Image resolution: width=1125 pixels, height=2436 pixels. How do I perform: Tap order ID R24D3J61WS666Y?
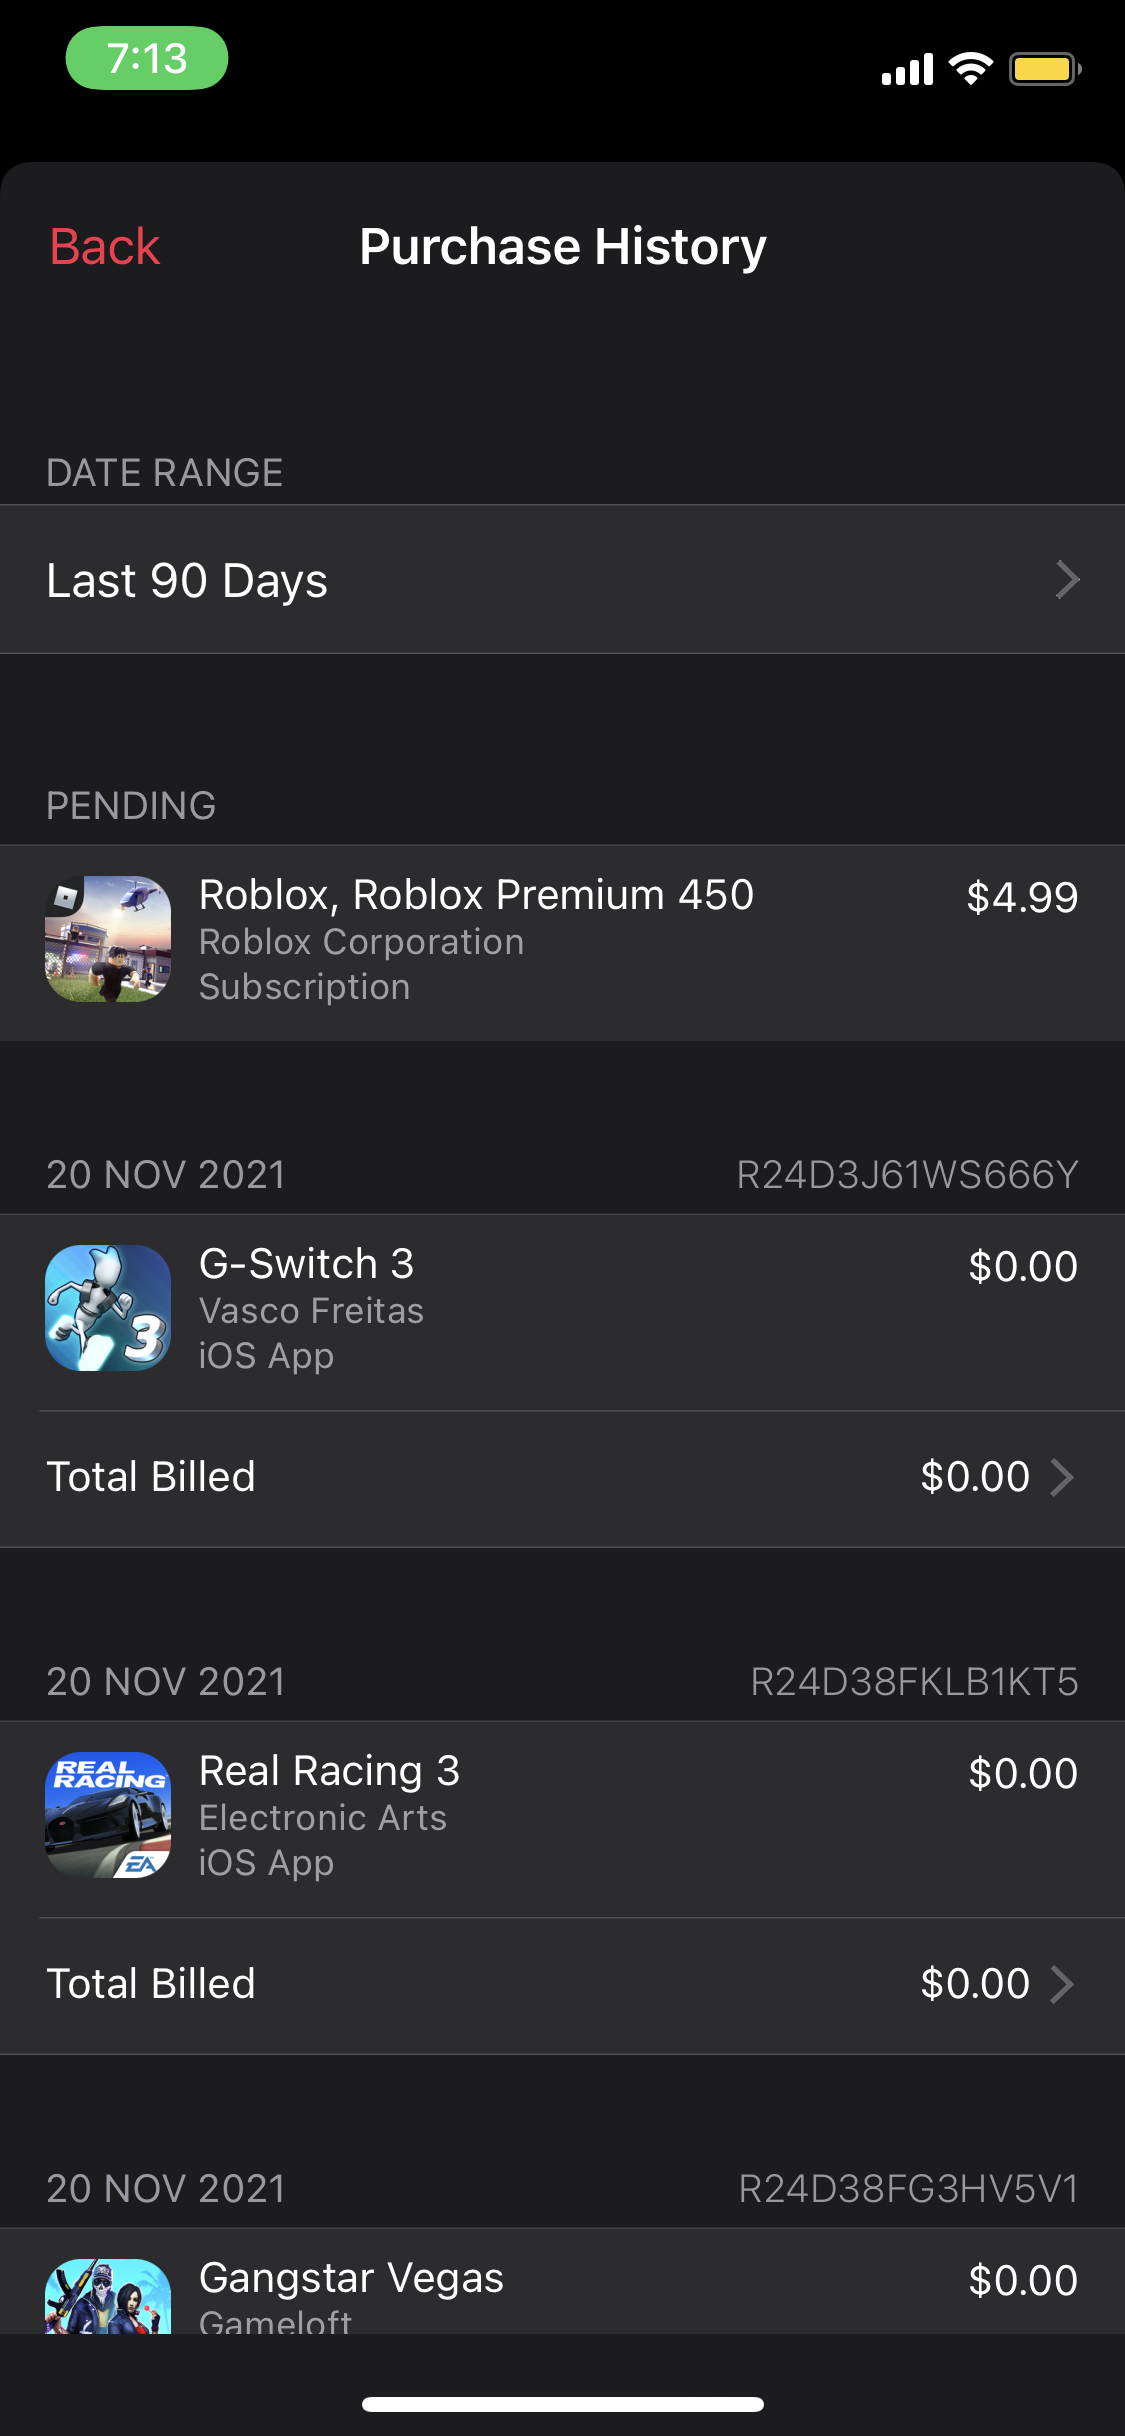(907, 1175)
